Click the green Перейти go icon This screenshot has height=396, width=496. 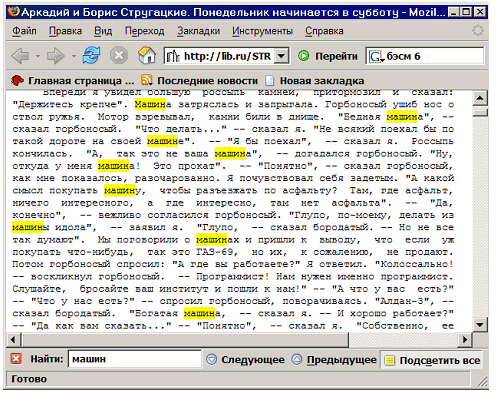click(303, 56)
